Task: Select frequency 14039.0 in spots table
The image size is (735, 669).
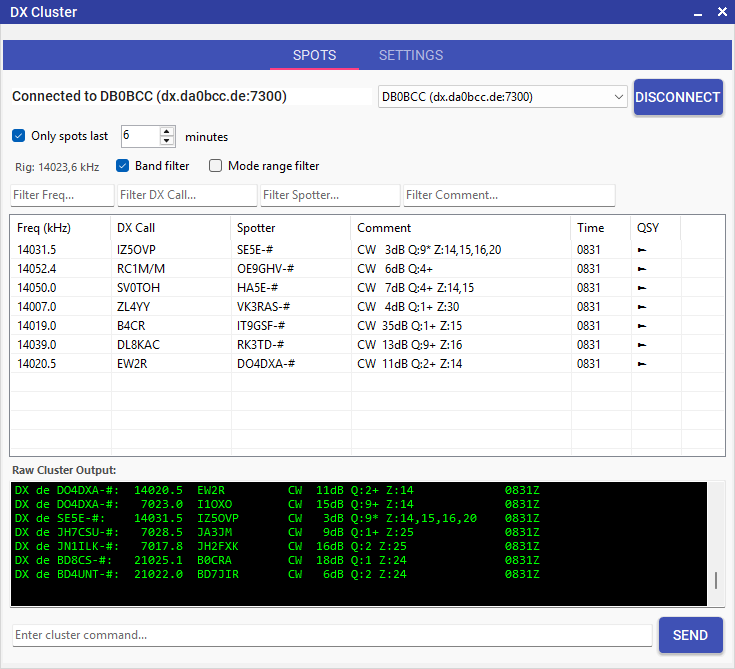Action: [37, 345]
